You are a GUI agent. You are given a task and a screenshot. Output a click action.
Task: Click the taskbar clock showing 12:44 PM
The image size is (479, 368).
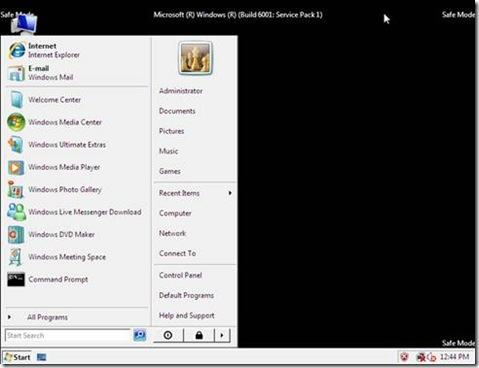454,357
